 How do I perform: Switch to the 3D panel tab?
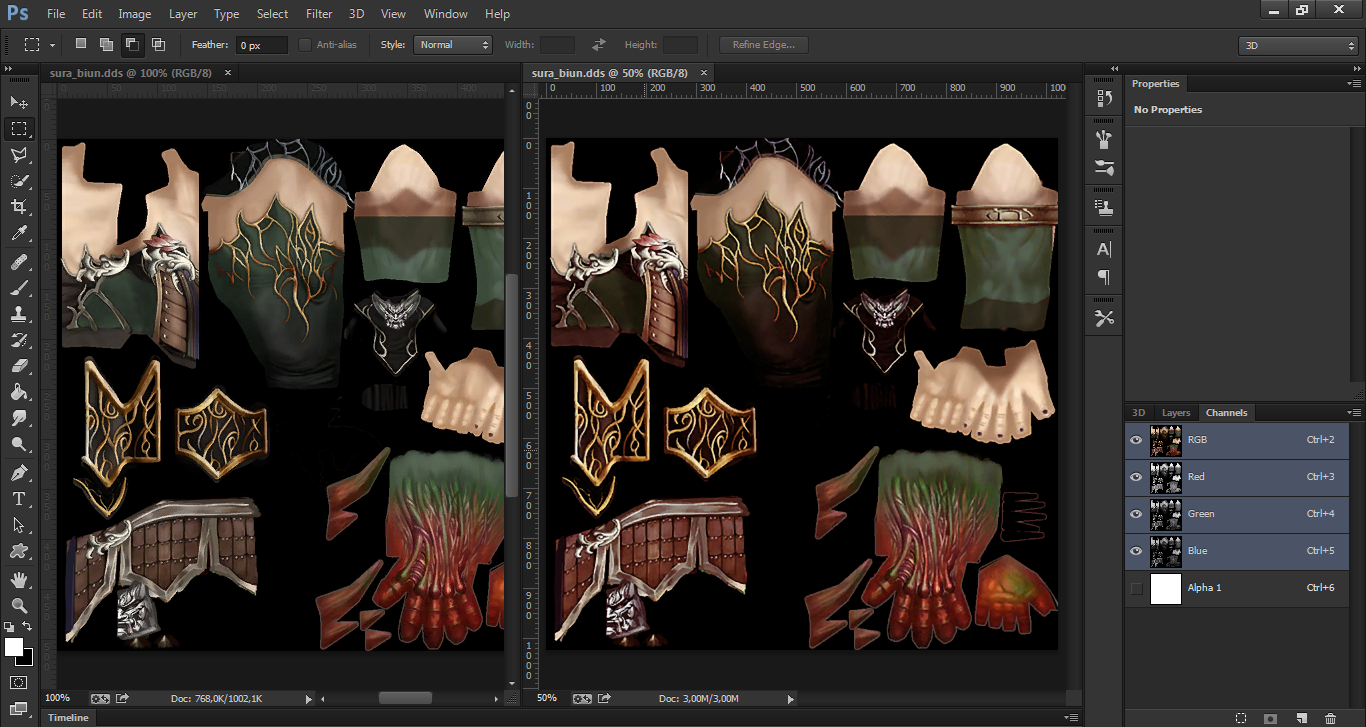tap(1138, 412)
